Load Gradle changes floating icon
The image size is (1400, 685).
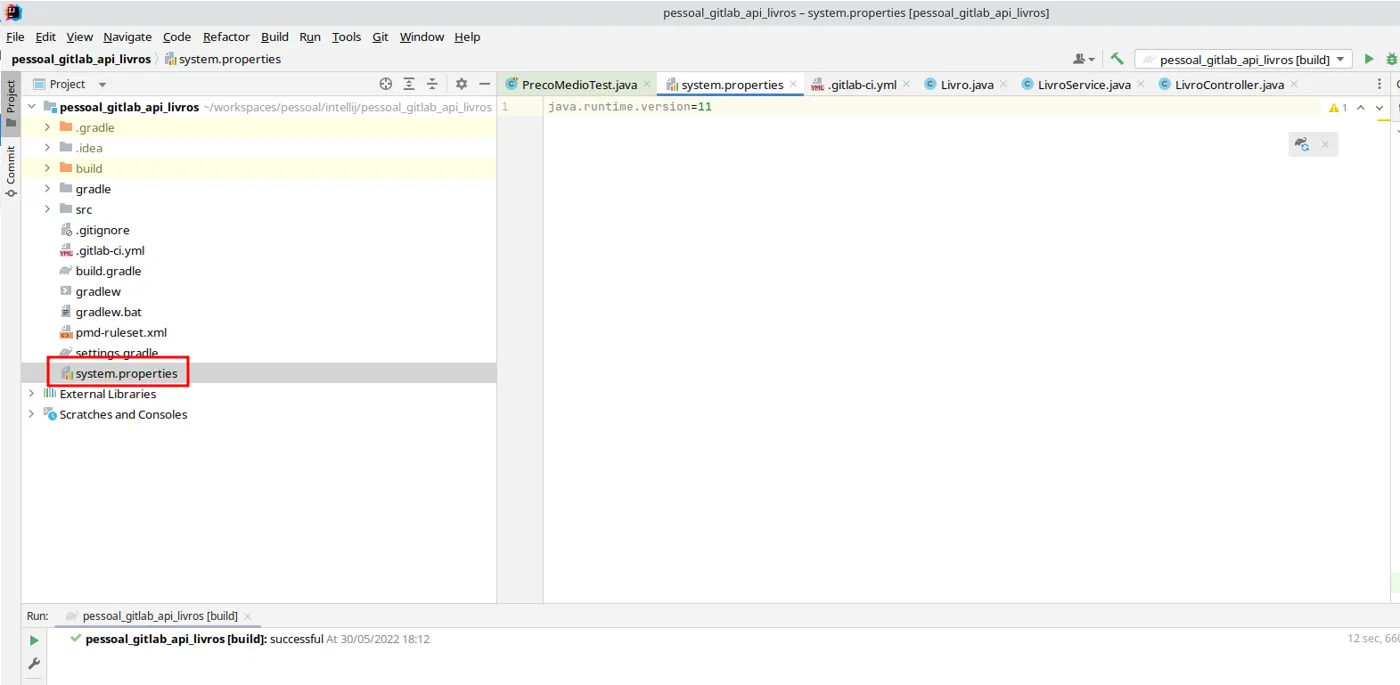click(1301, 144)
